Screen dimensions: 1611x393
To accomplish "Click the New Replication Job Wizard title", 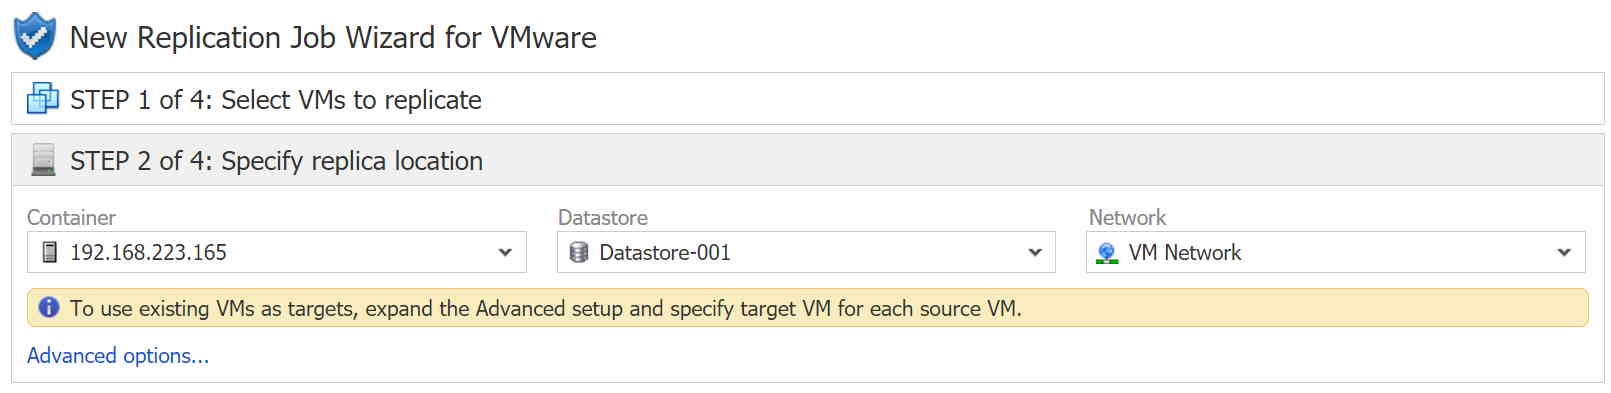I will coord(333,37).
